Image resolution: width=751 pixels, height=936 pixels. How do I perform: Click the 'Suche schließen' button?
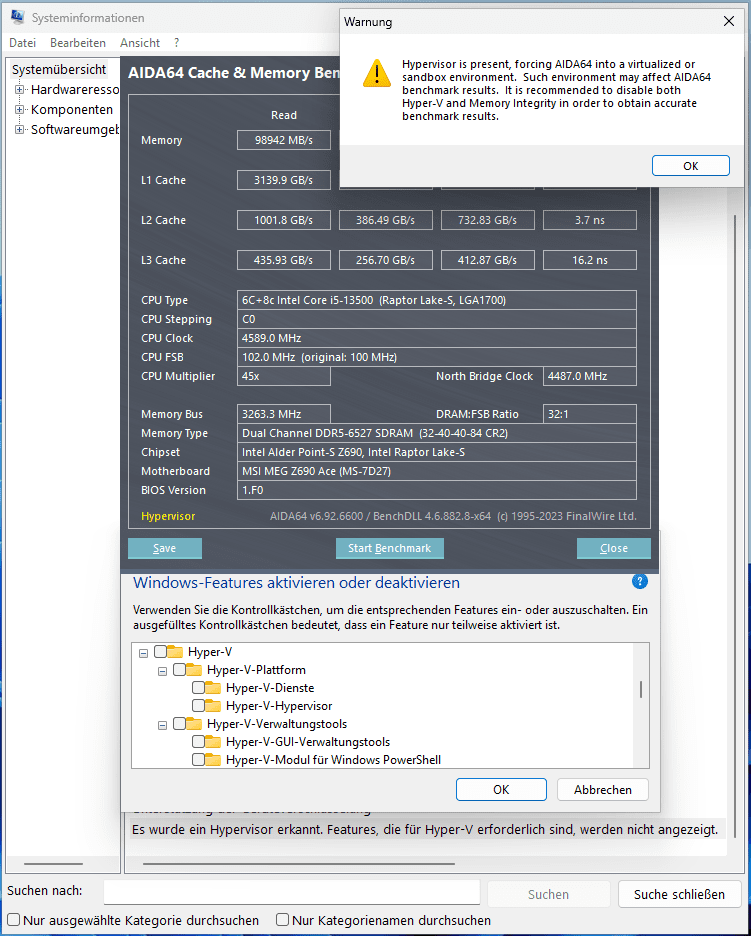pos(679,894)
